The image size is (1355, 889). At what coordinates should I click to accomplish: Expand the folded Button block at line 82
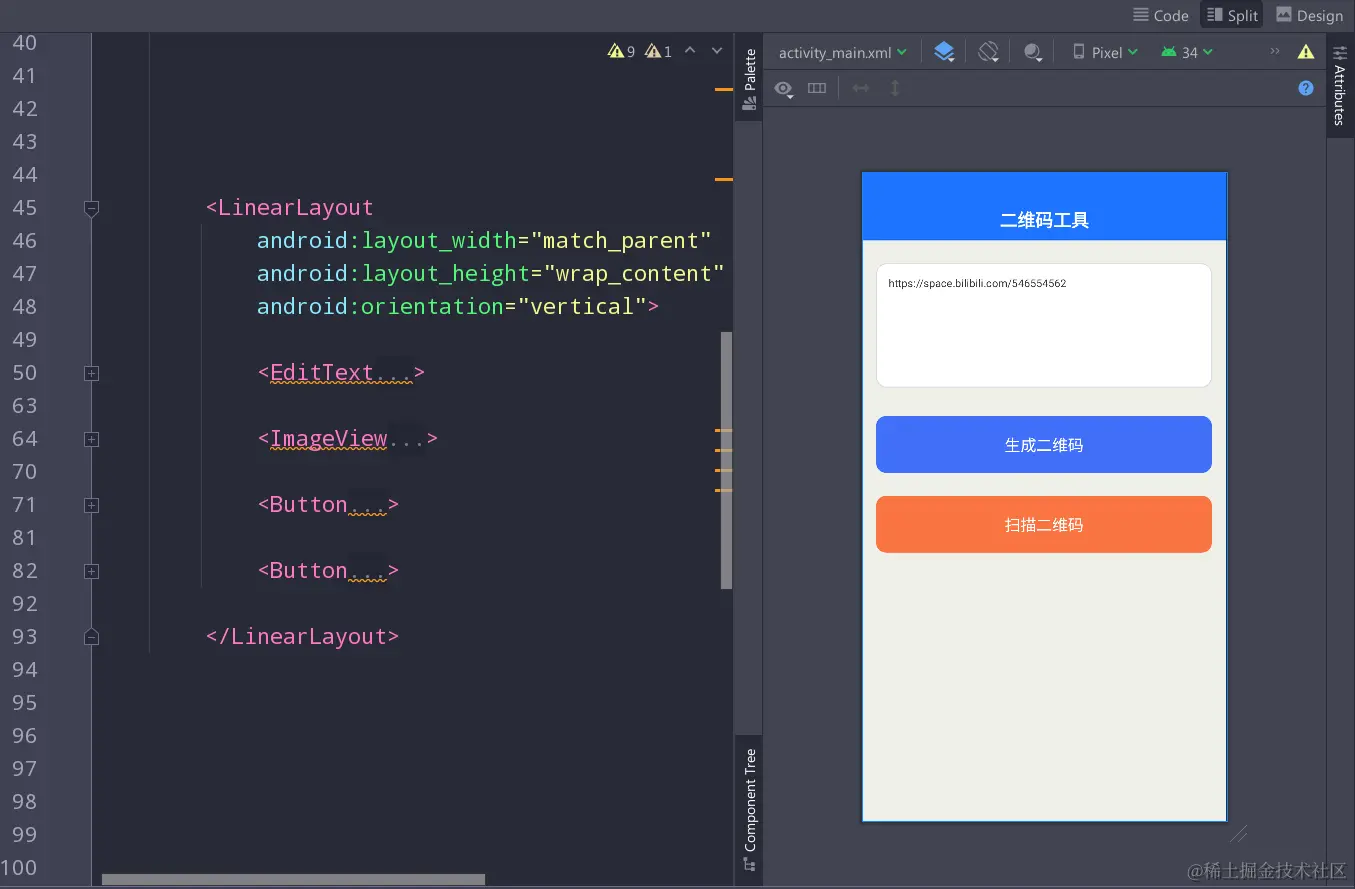(x=92, y=571)
